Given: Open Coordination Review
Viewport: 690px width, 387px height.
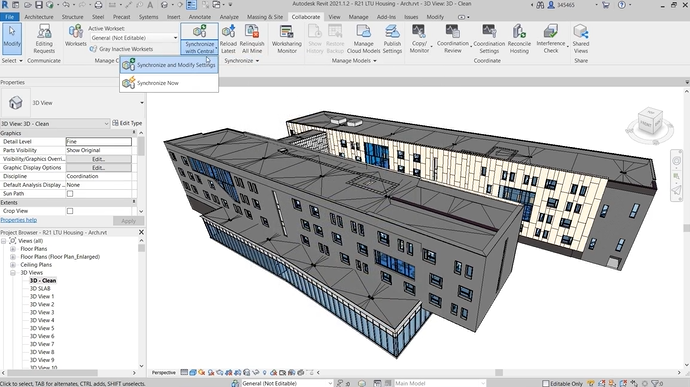Looking at the screenshot, I should 452,39.
